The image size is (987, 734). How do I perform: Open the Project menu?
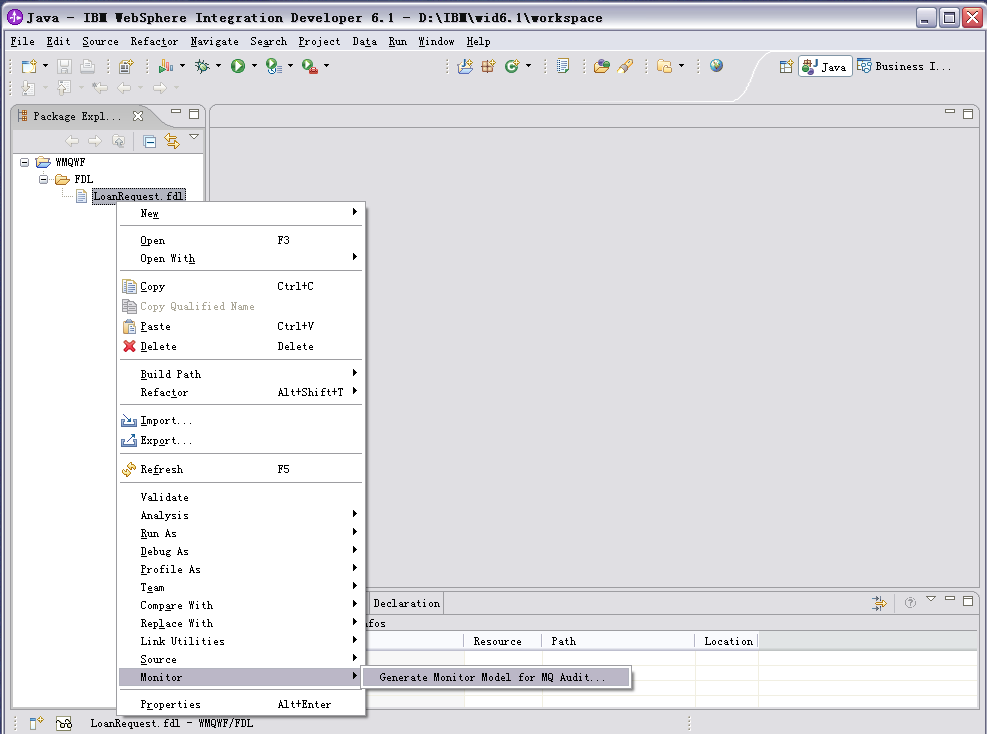point(319,42)
